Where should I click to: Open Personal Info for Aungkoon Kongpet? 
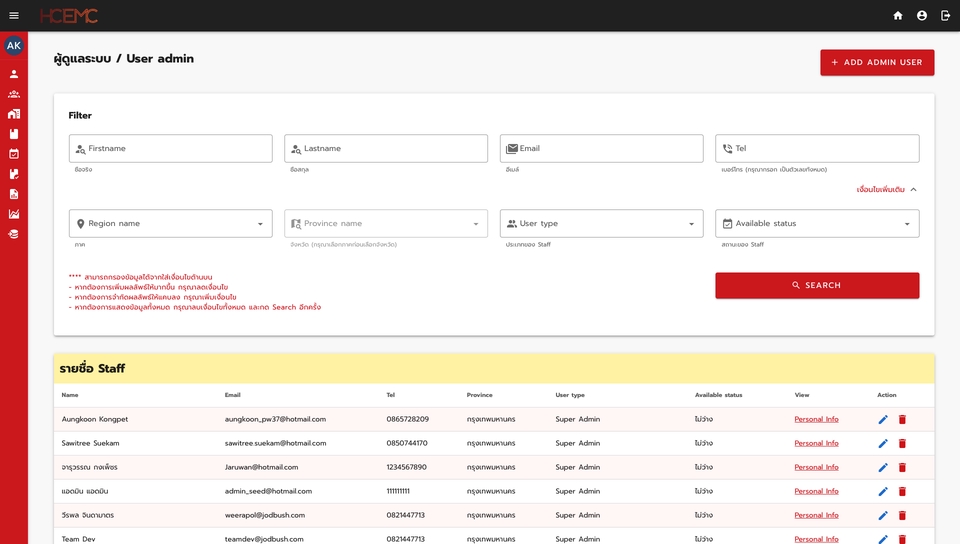[816, 419]
